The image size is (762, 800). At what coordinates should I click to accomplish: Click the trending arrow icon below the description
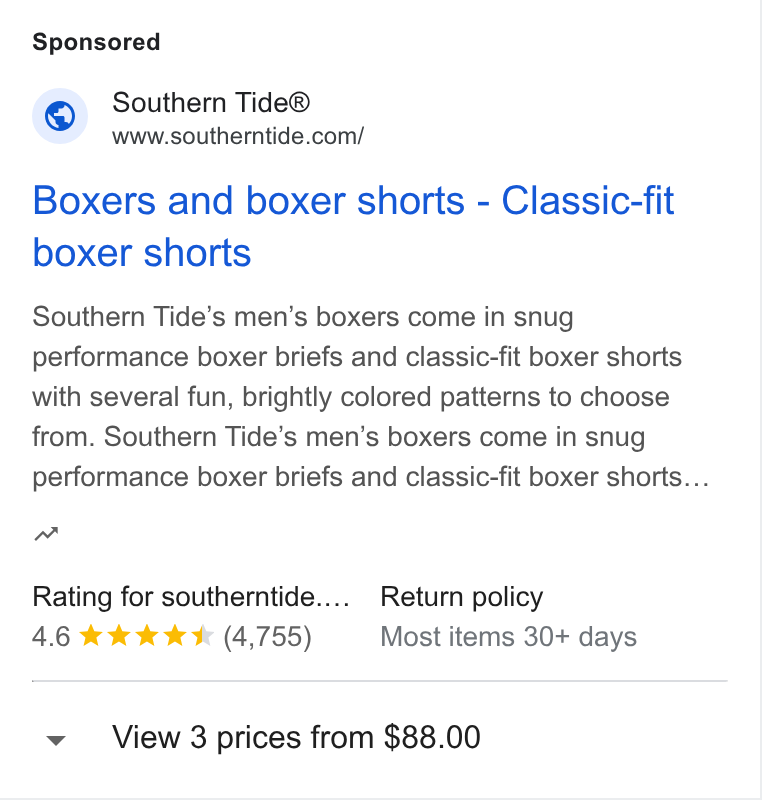click(46, 534)
